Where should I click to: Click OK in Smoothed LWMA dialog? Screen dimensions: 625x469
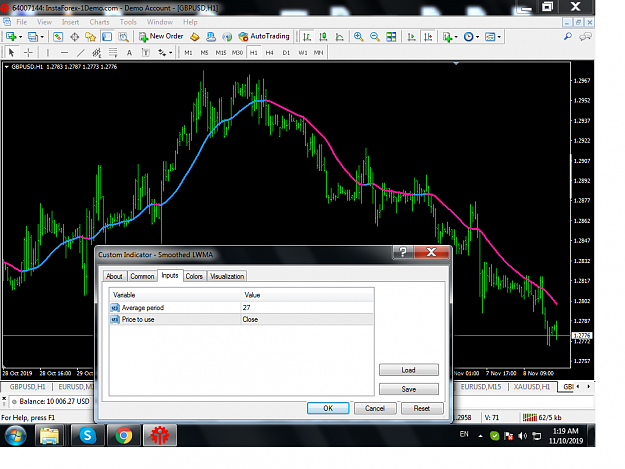click(328, 408)
